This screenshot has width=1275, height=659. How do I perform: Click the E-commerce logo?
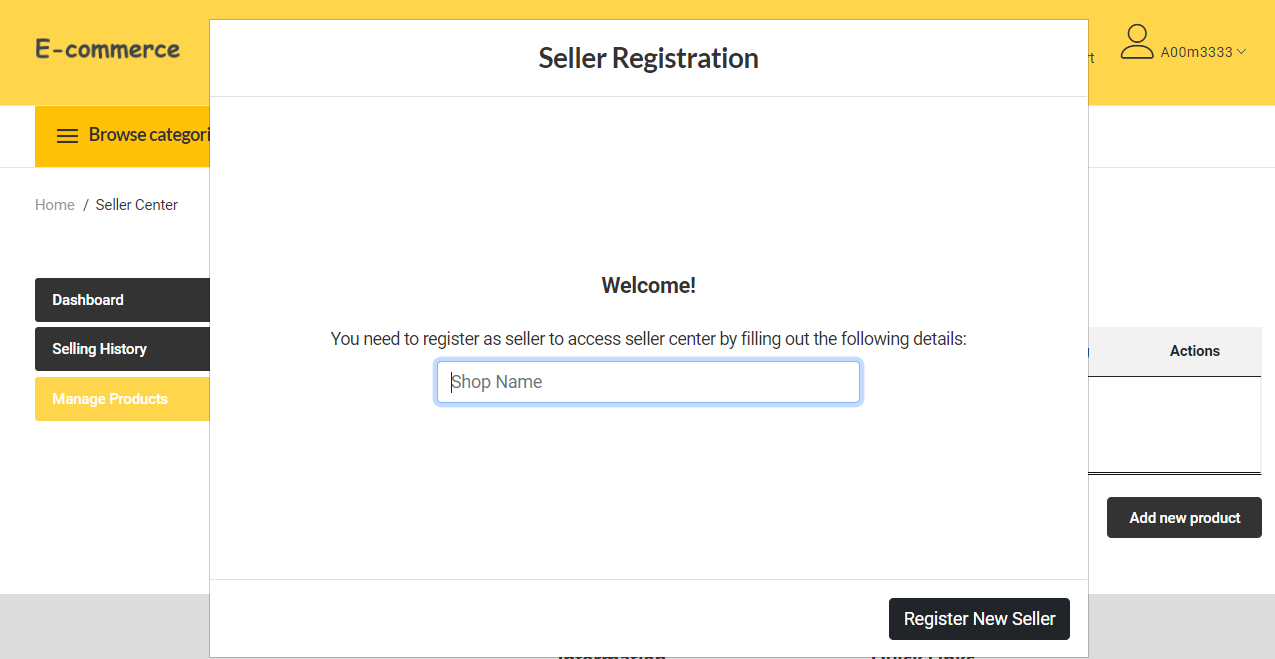click(107, 50)
